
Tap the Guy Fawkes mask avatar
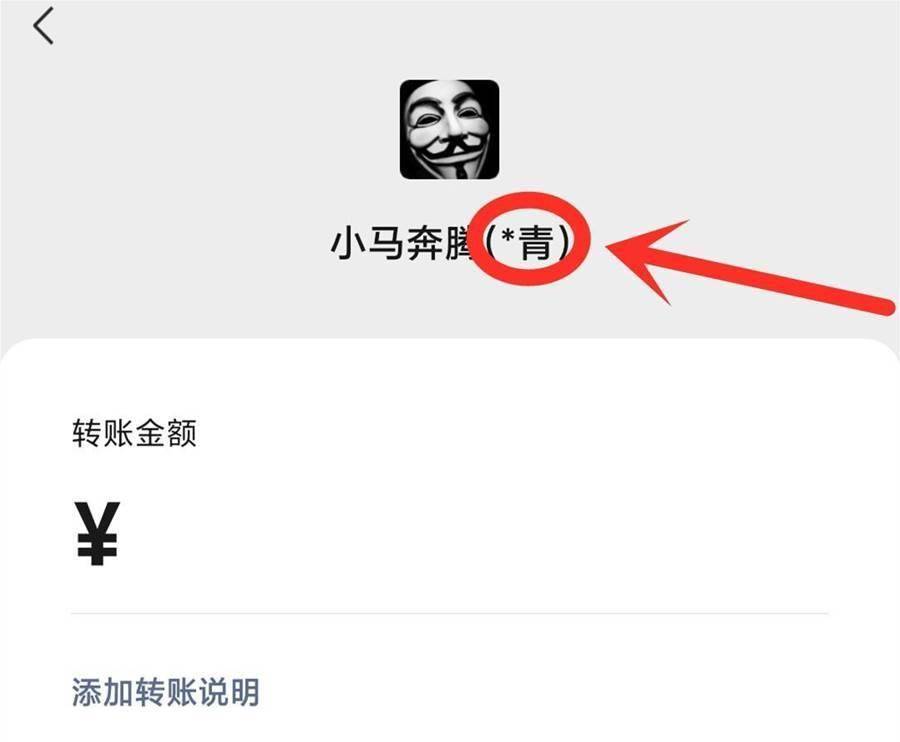click(449, 129)
